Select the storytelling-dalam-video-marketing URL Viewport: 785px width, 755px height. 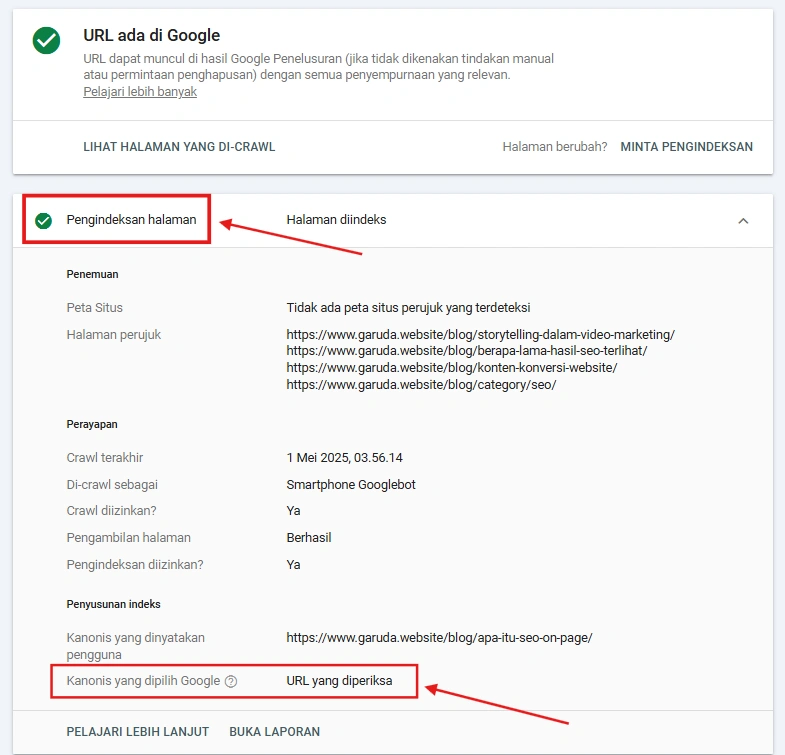pyautogui.click(x=481, y=334)
